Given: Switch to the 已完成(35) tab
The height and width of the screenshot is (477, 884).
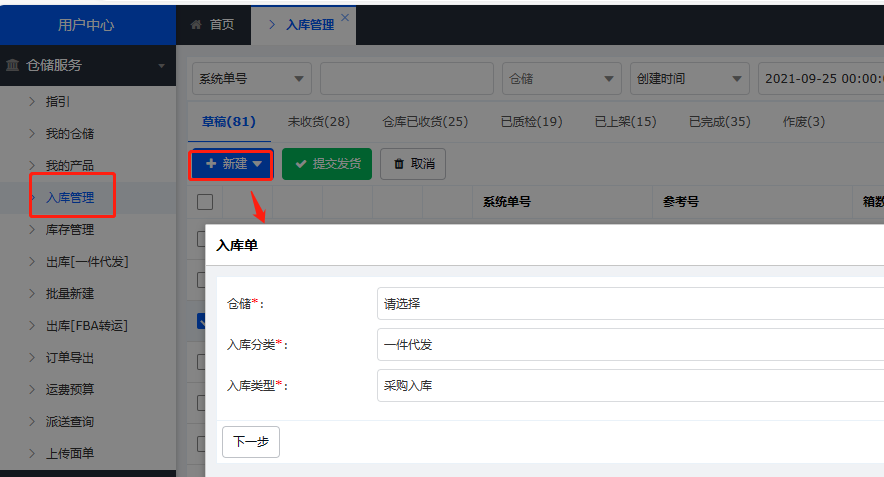Looking at the screenshot, I should click(720, 122).
